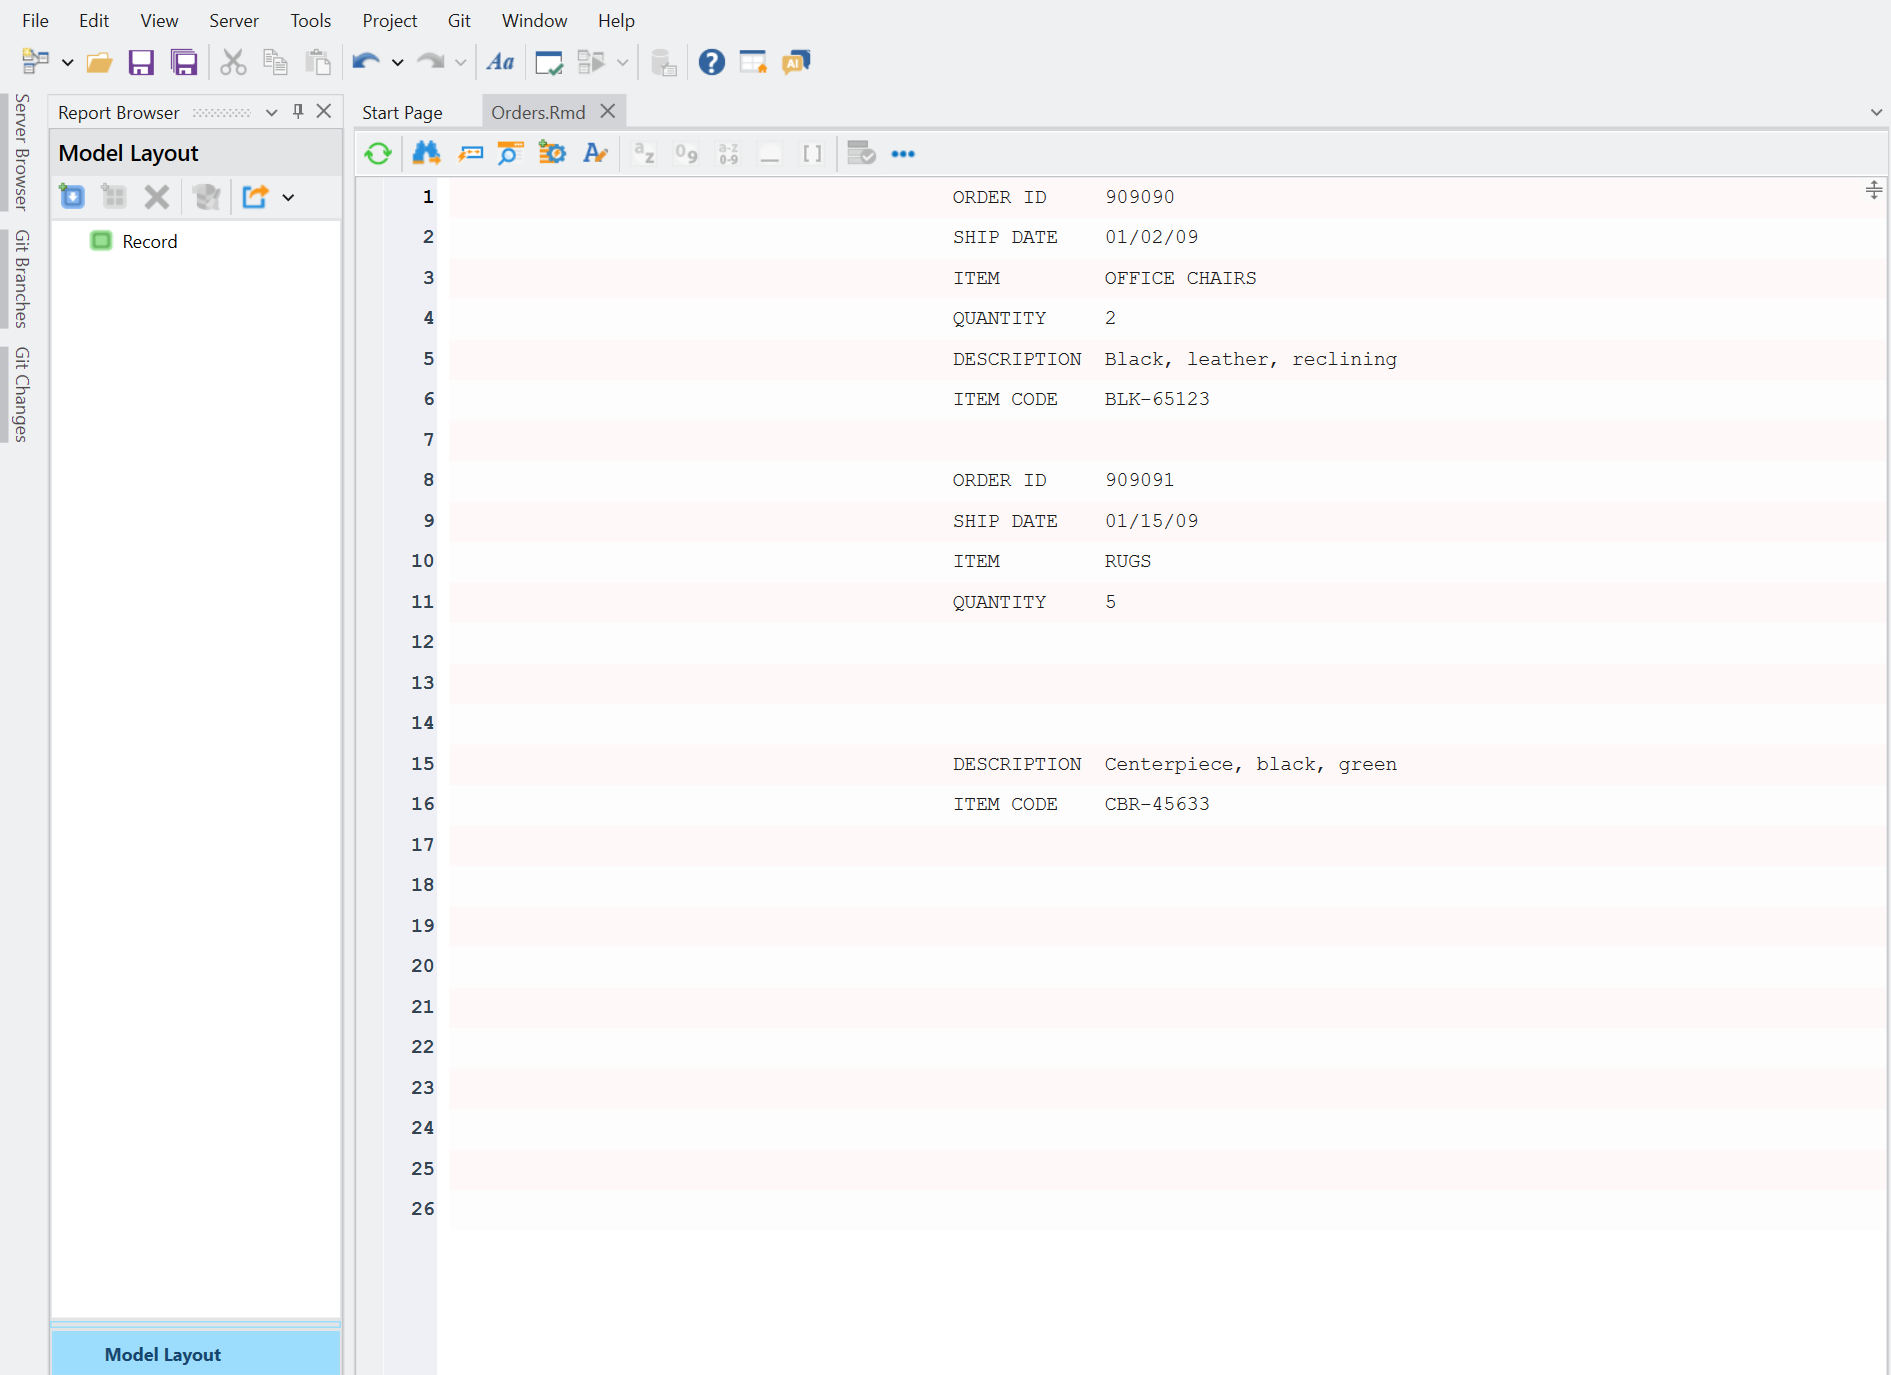1891x1375 pixels.
Task: Open the Project menu
Action: [389, 20]
